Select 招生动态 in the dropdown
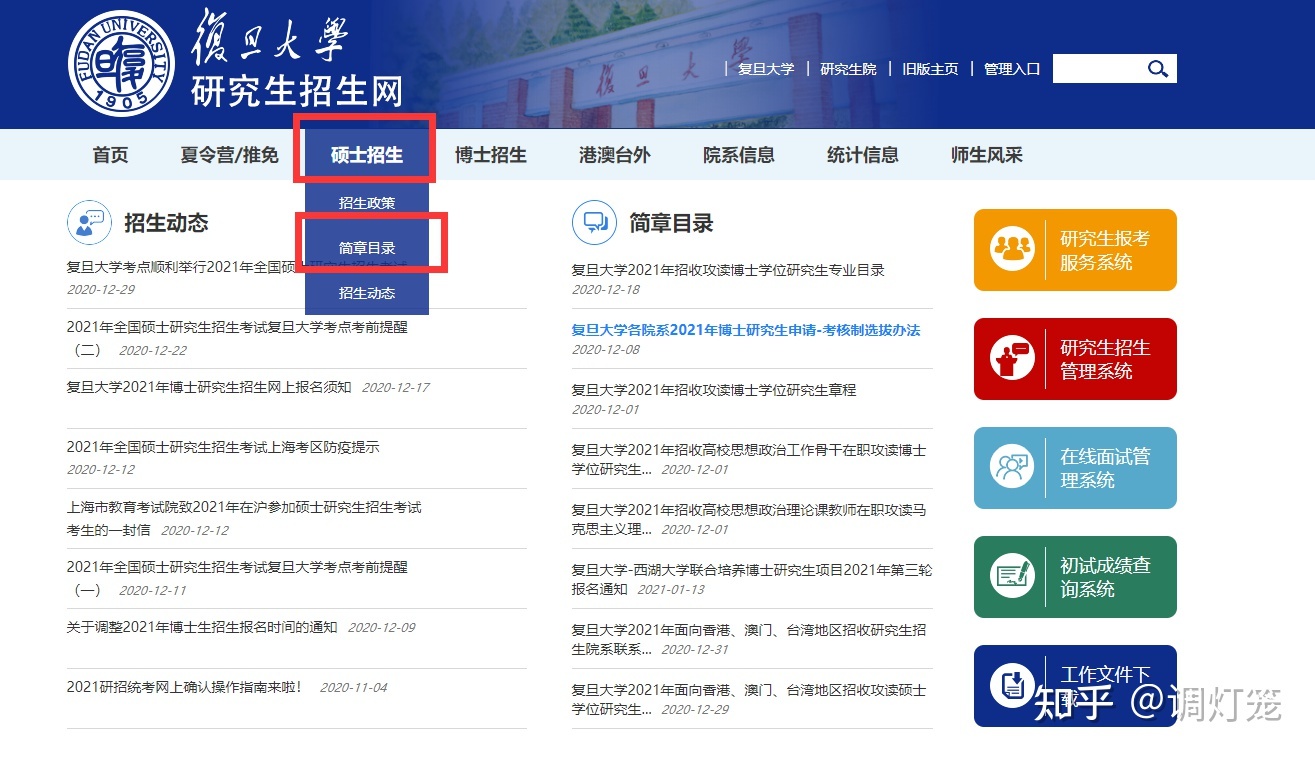Viewport: 1315px width, 759px height. [367, 293]
